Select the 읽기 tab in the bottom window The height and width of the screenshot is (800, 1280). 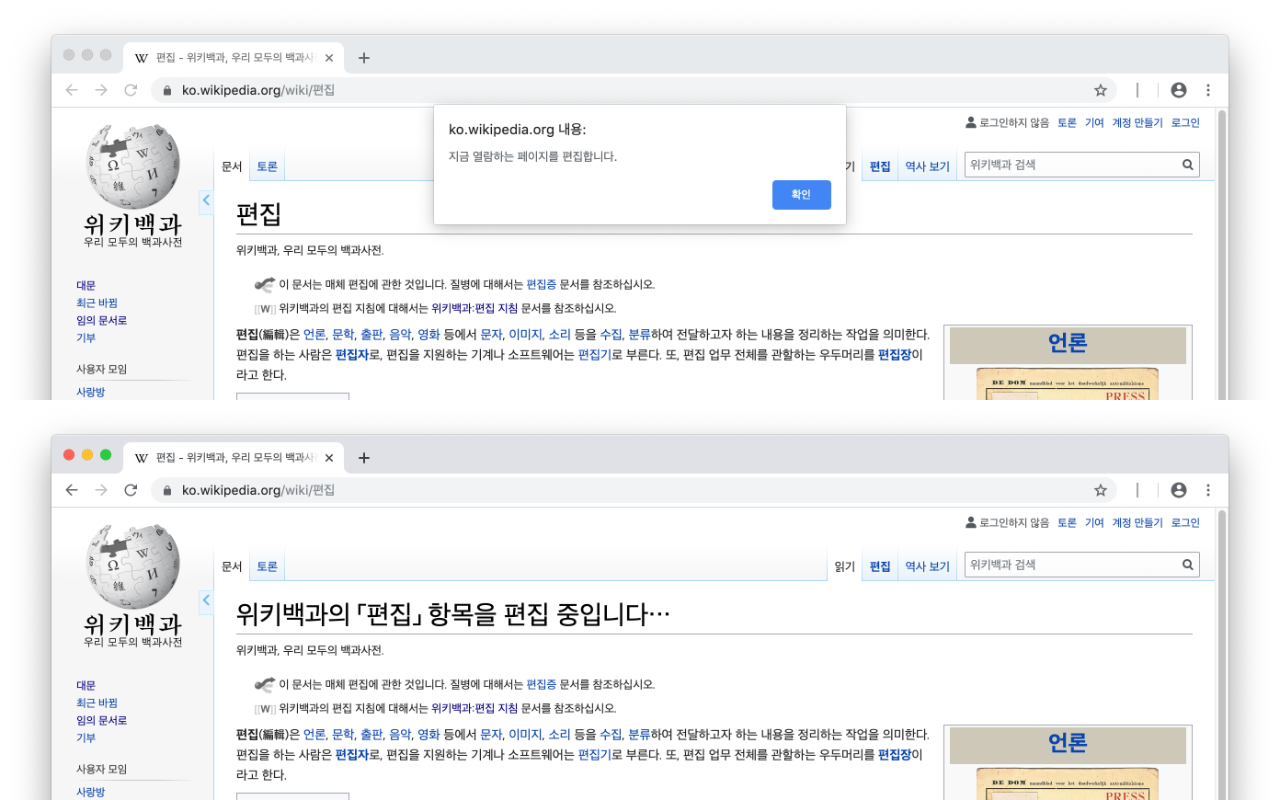[x=844, y=567]
